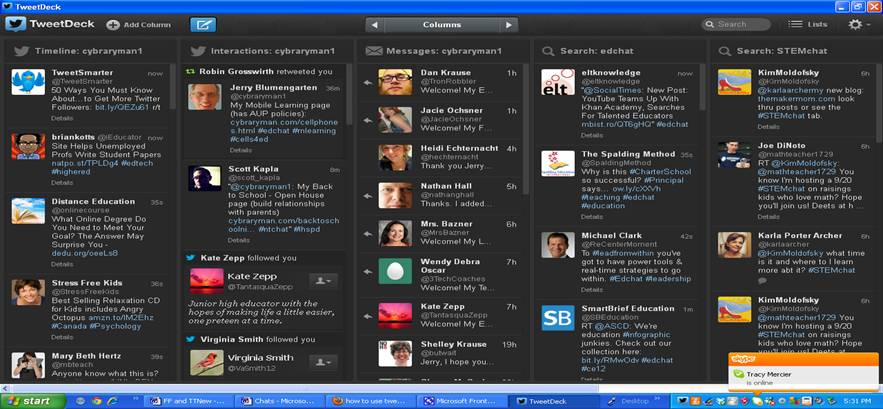Screen dimensions: 883x409
Task: Open the settings gear menu
Action: (855, 24)
